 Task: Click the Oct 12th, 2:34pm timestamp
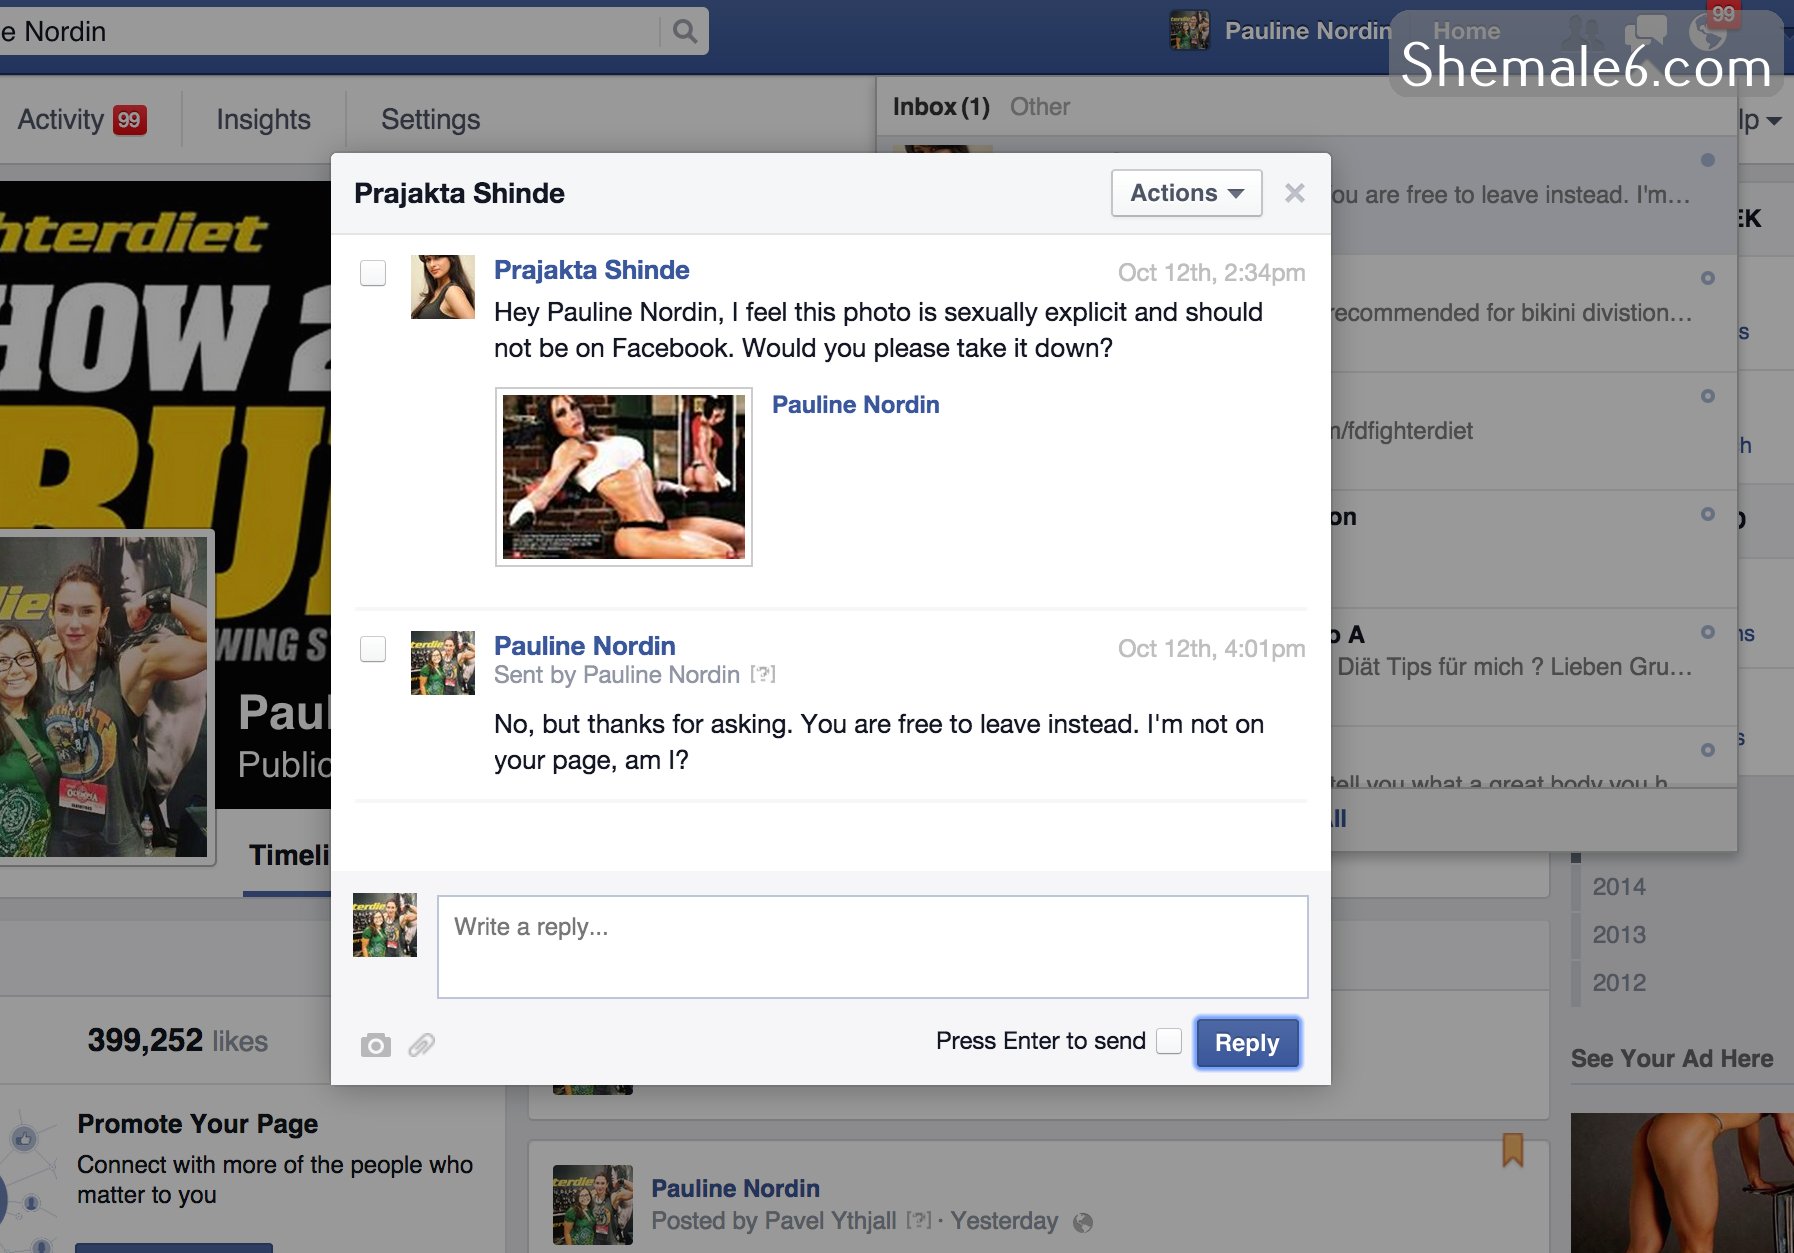[1211, 273]
